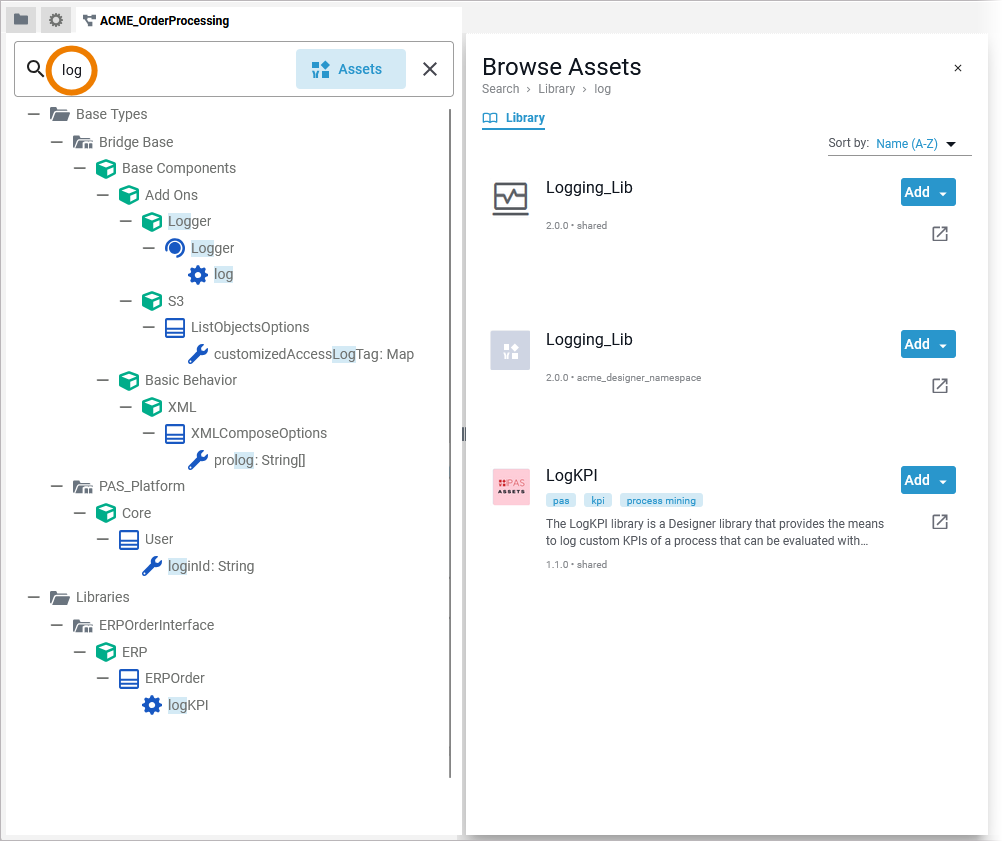Viewport: 1003px width, 841px height.
Task: Click the folder icon in top toolbar
Action: pyautogui.click(x=21, y=20)
